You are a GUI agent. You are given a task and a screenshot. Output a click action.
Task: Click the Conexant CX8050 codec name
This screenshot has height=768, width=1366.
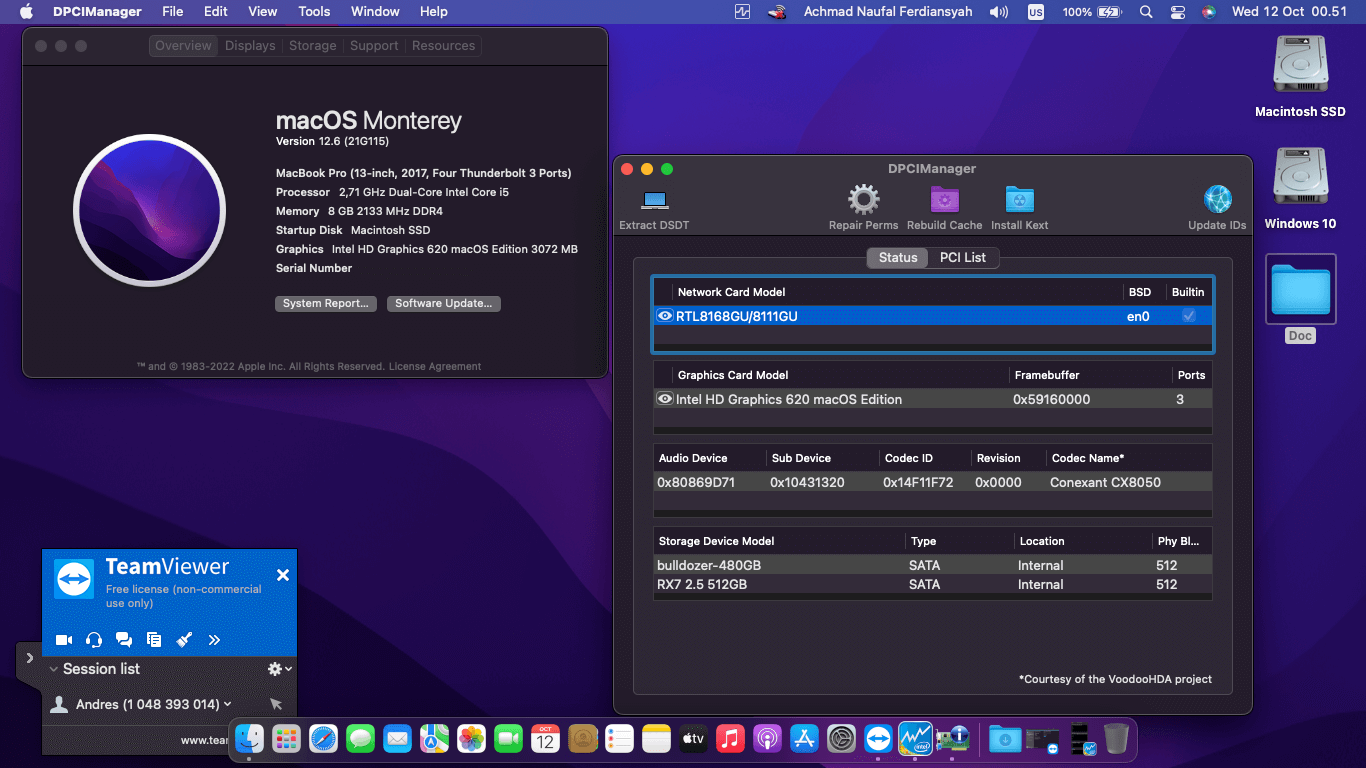[x=1105, y=482]
